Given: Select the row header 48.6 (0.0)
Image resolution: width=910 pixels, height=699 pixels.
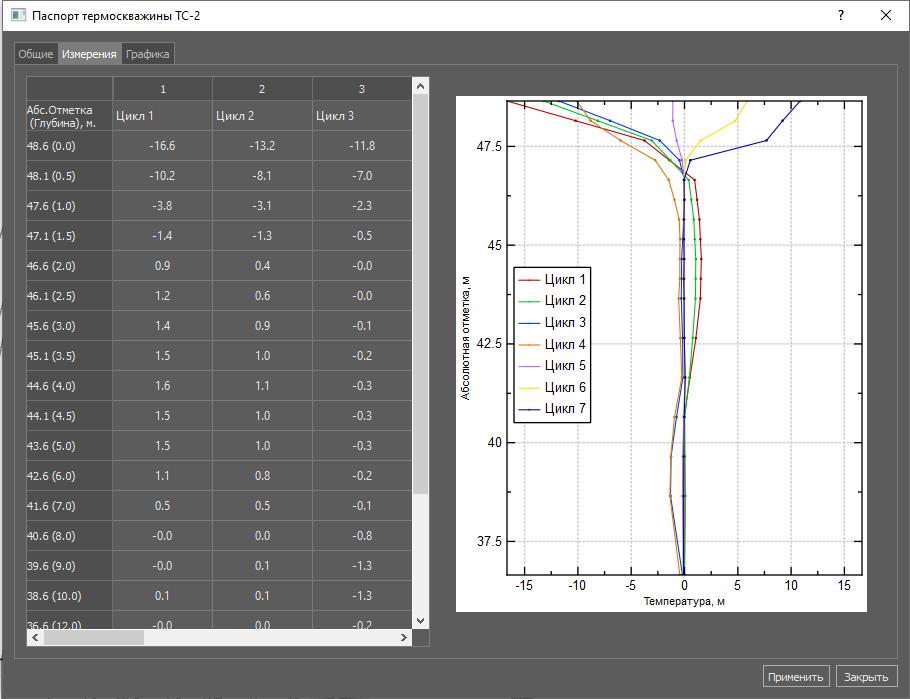Looking at the screenshot, I should pyautogui.click(x=69, y=146).
